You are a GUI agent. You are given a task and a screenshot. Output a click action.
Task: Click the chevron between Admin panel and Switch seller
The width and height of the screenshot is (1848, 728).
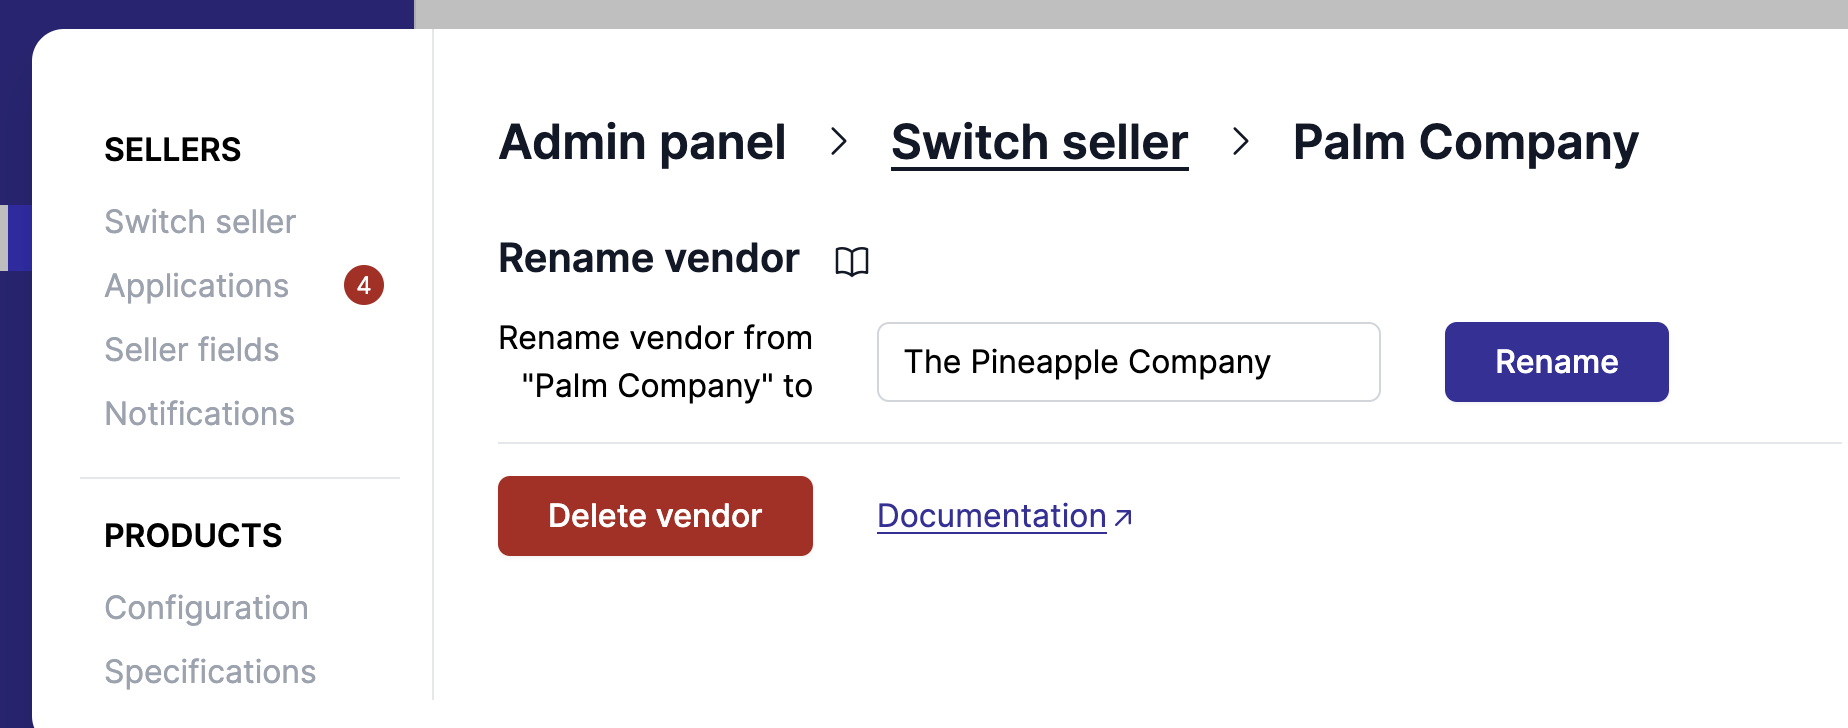click(x=839, y=143)
